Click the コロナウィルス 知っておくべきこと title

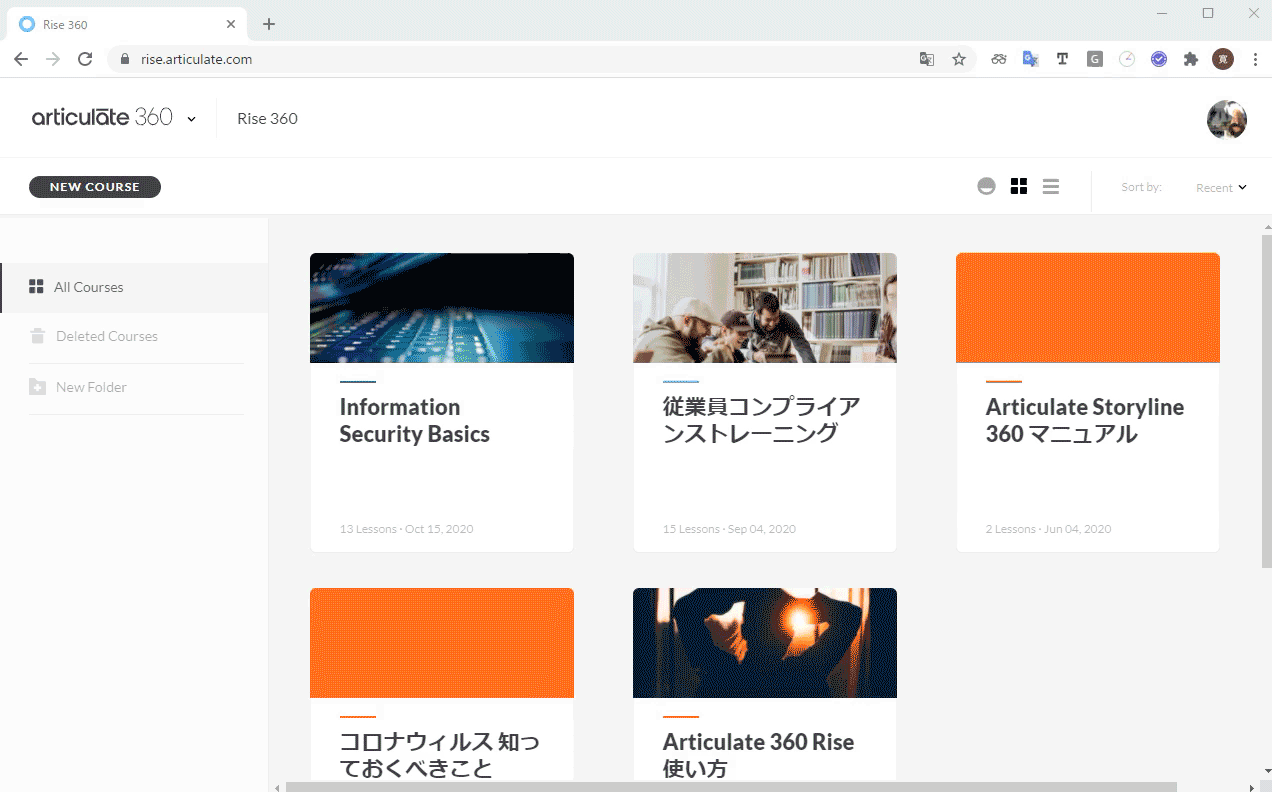[439, 755]
